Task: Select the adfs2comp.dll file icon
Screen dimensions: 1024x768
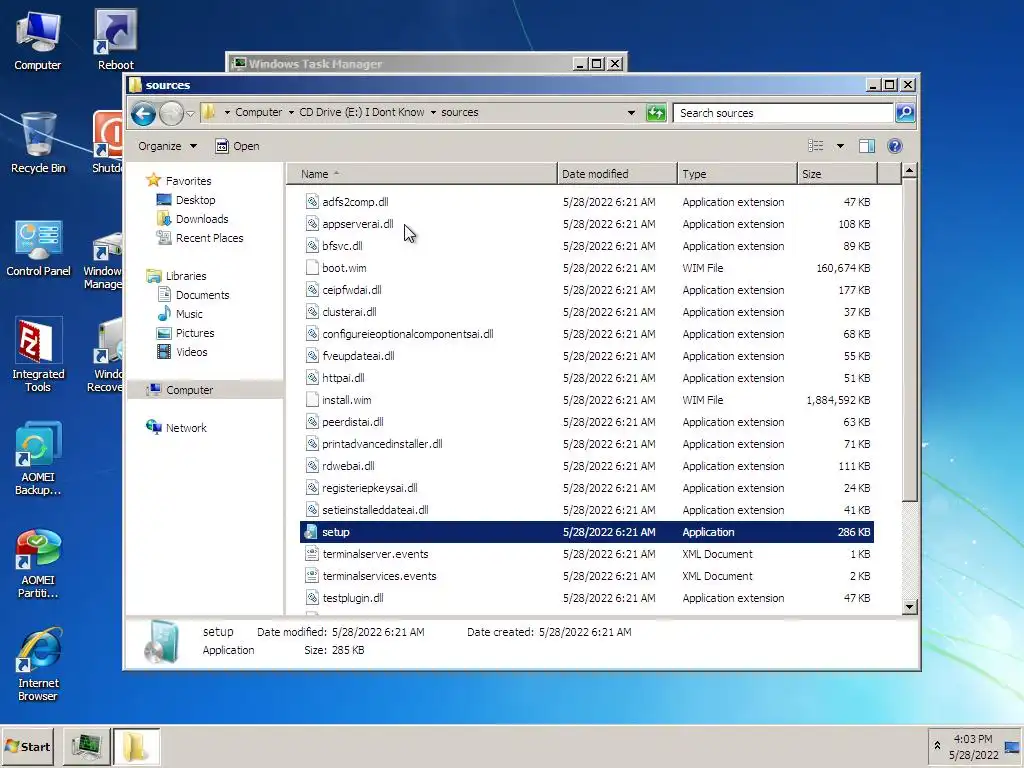Action: [x=312, y=202]
